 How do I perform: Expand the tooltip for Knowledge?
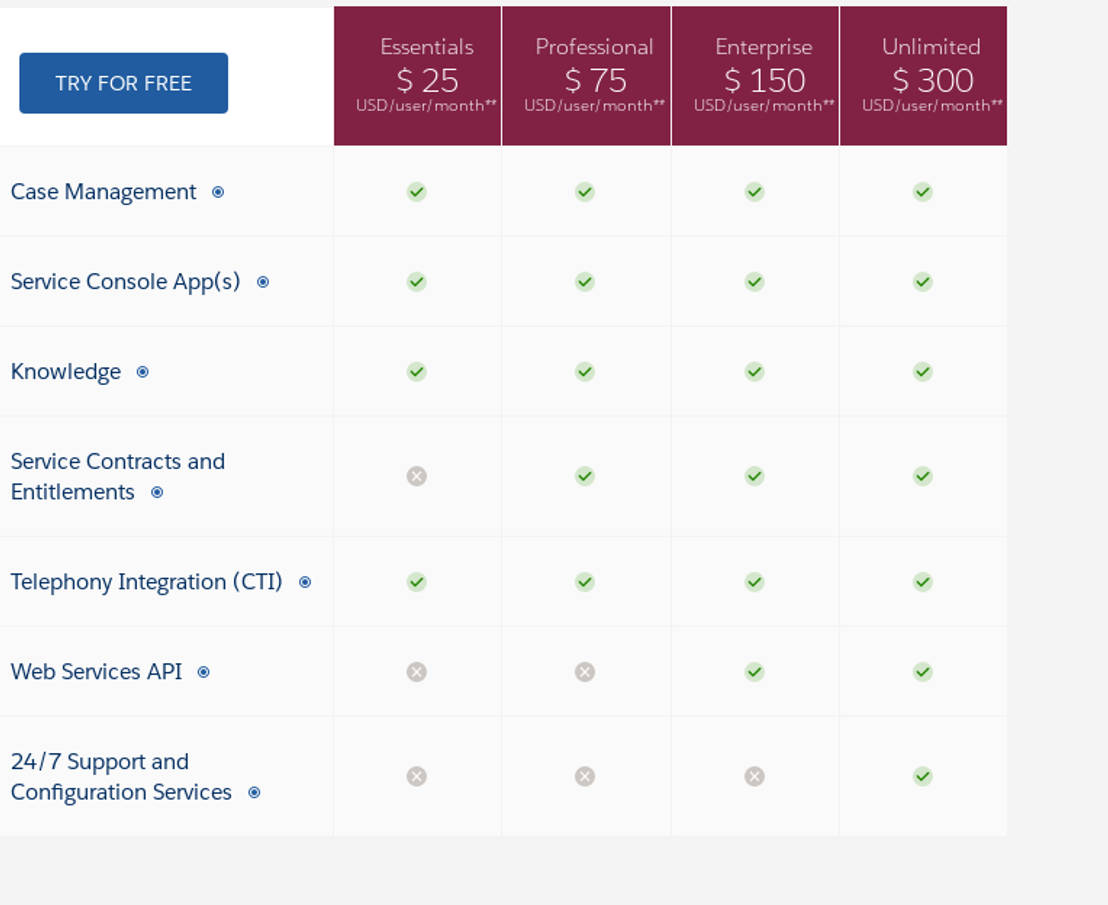[x=142, y=372]
